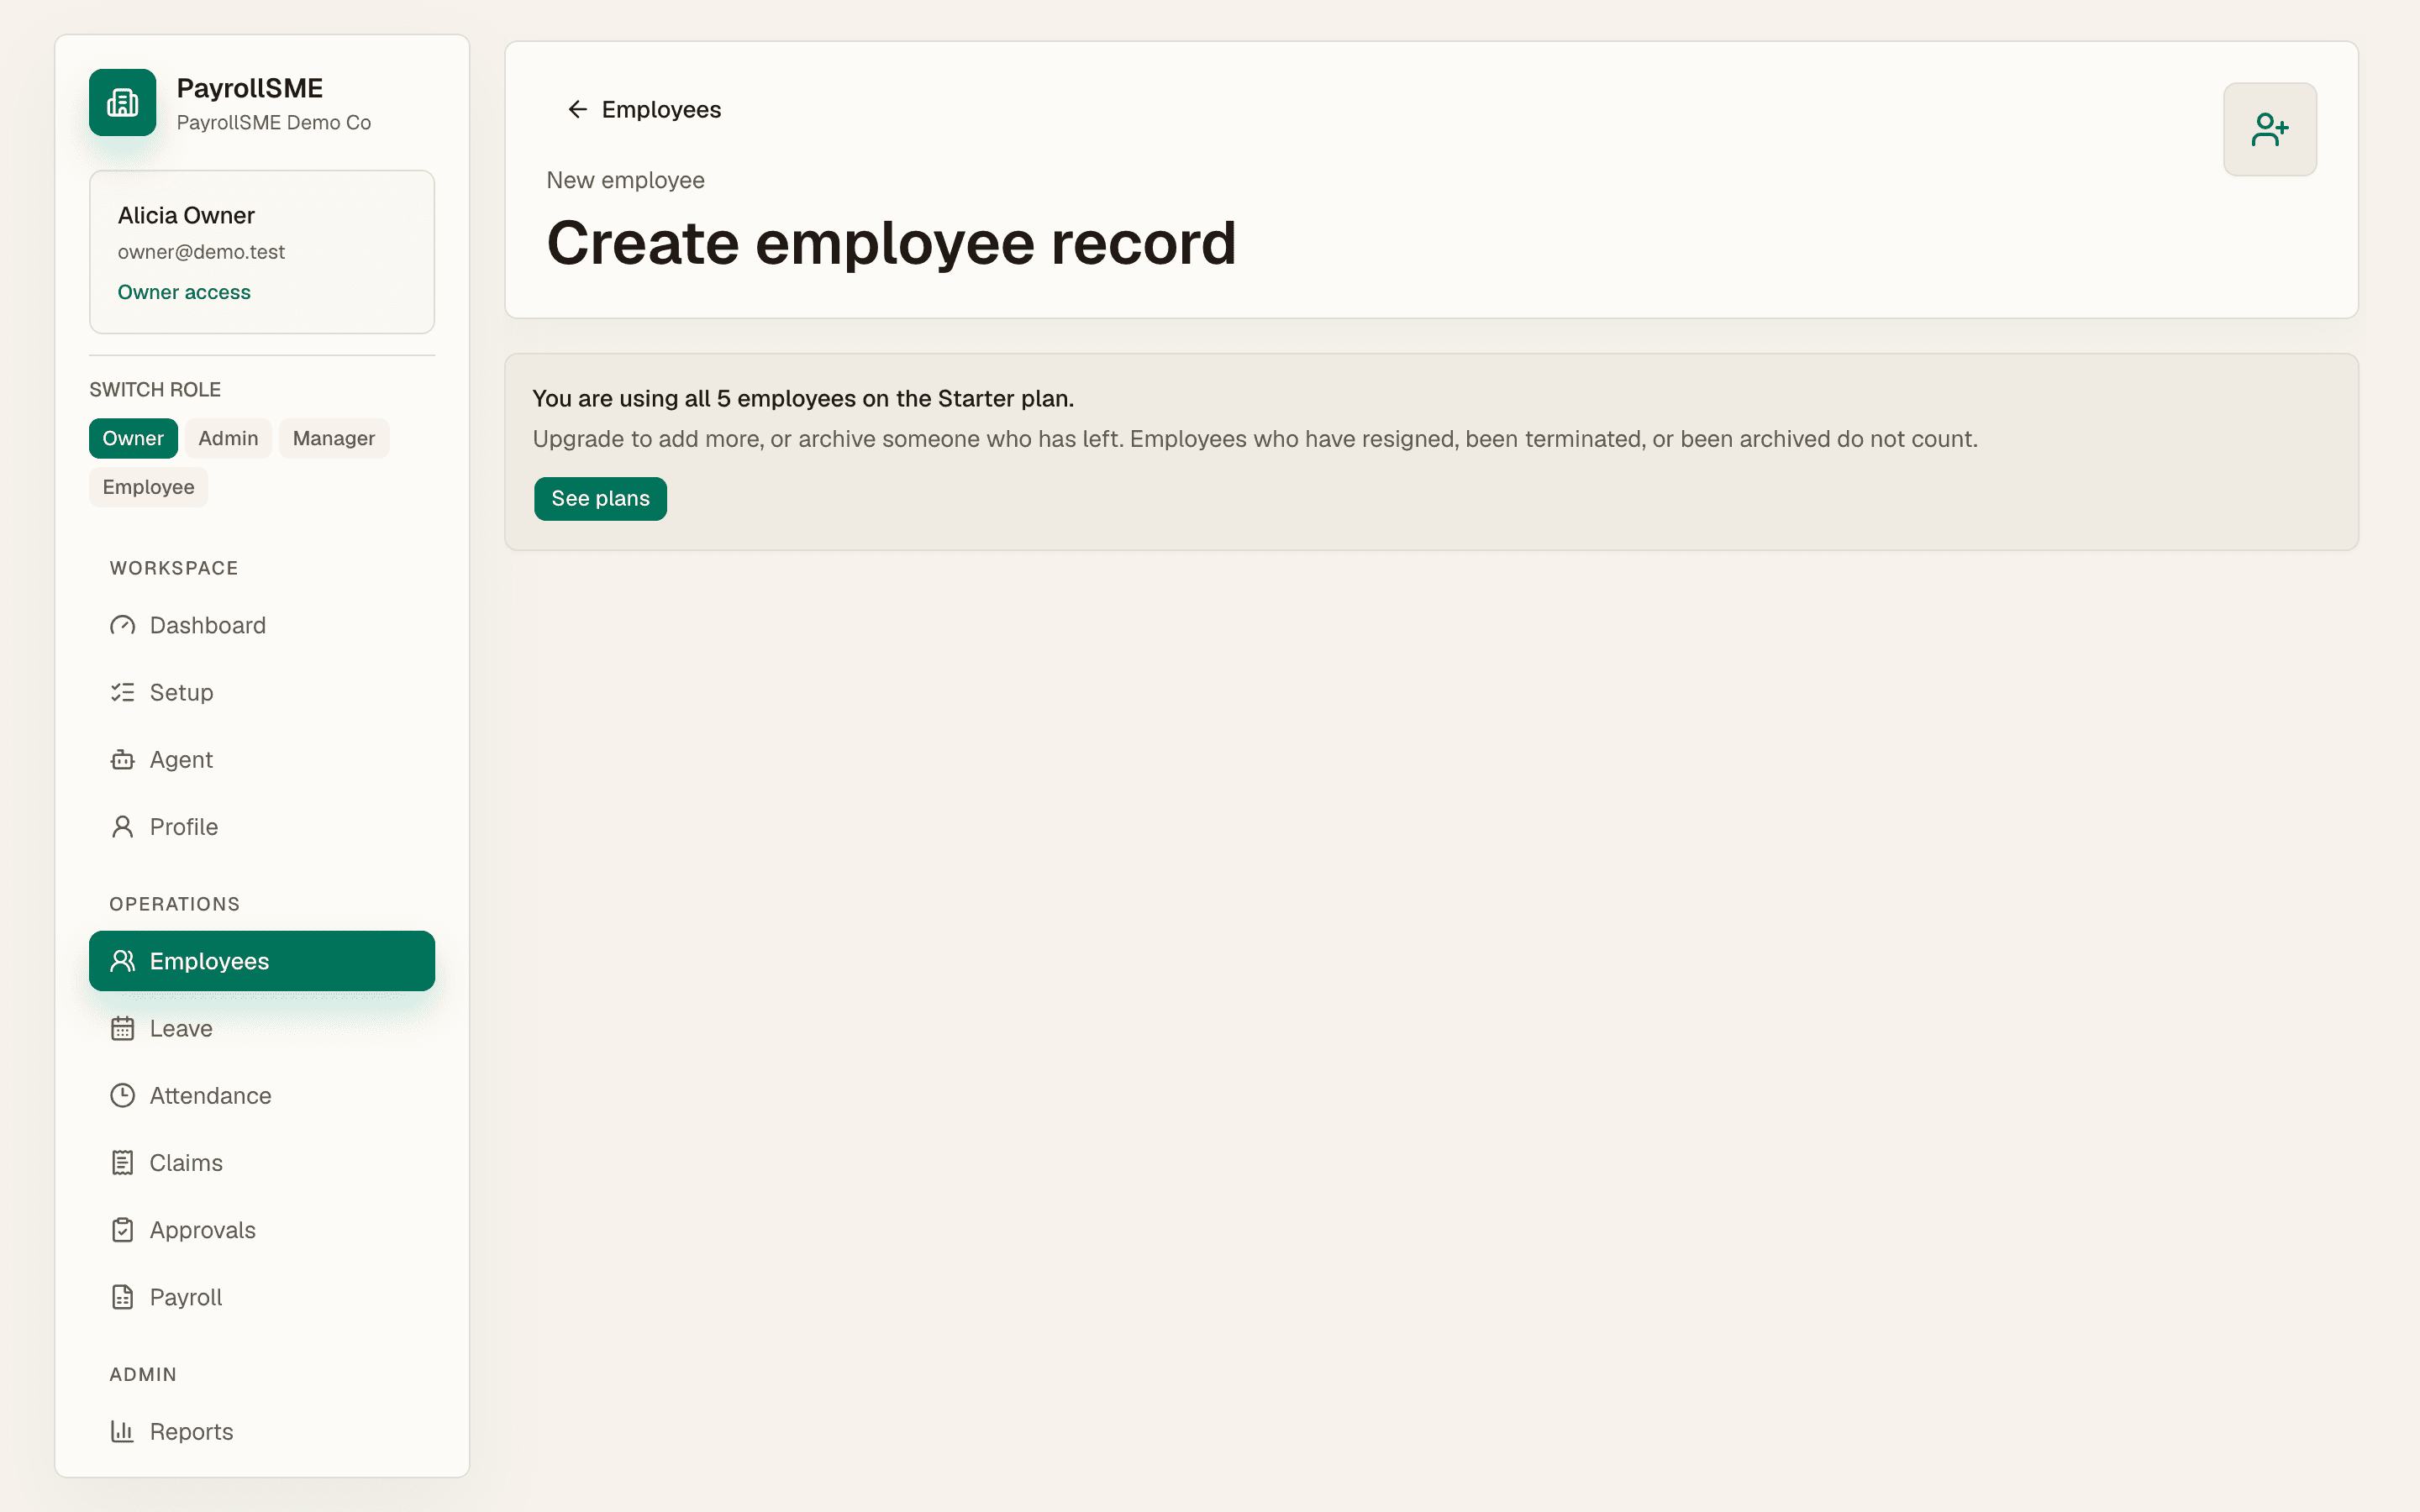Navigate to Attendance
Screen dimensions: 2420x1512
[x=262, y=1095]
